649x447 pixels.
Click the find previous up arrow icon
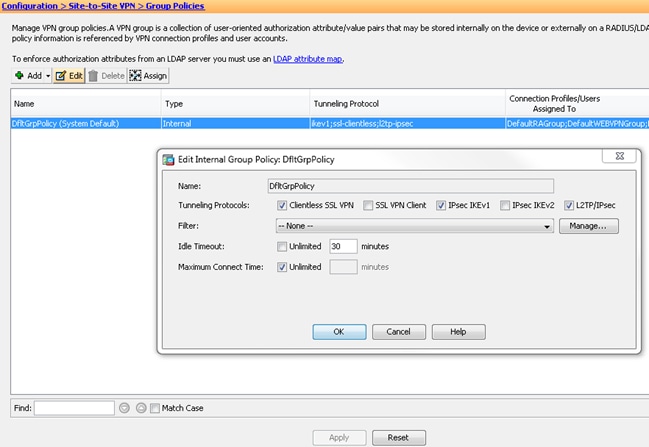coord(141,408)
